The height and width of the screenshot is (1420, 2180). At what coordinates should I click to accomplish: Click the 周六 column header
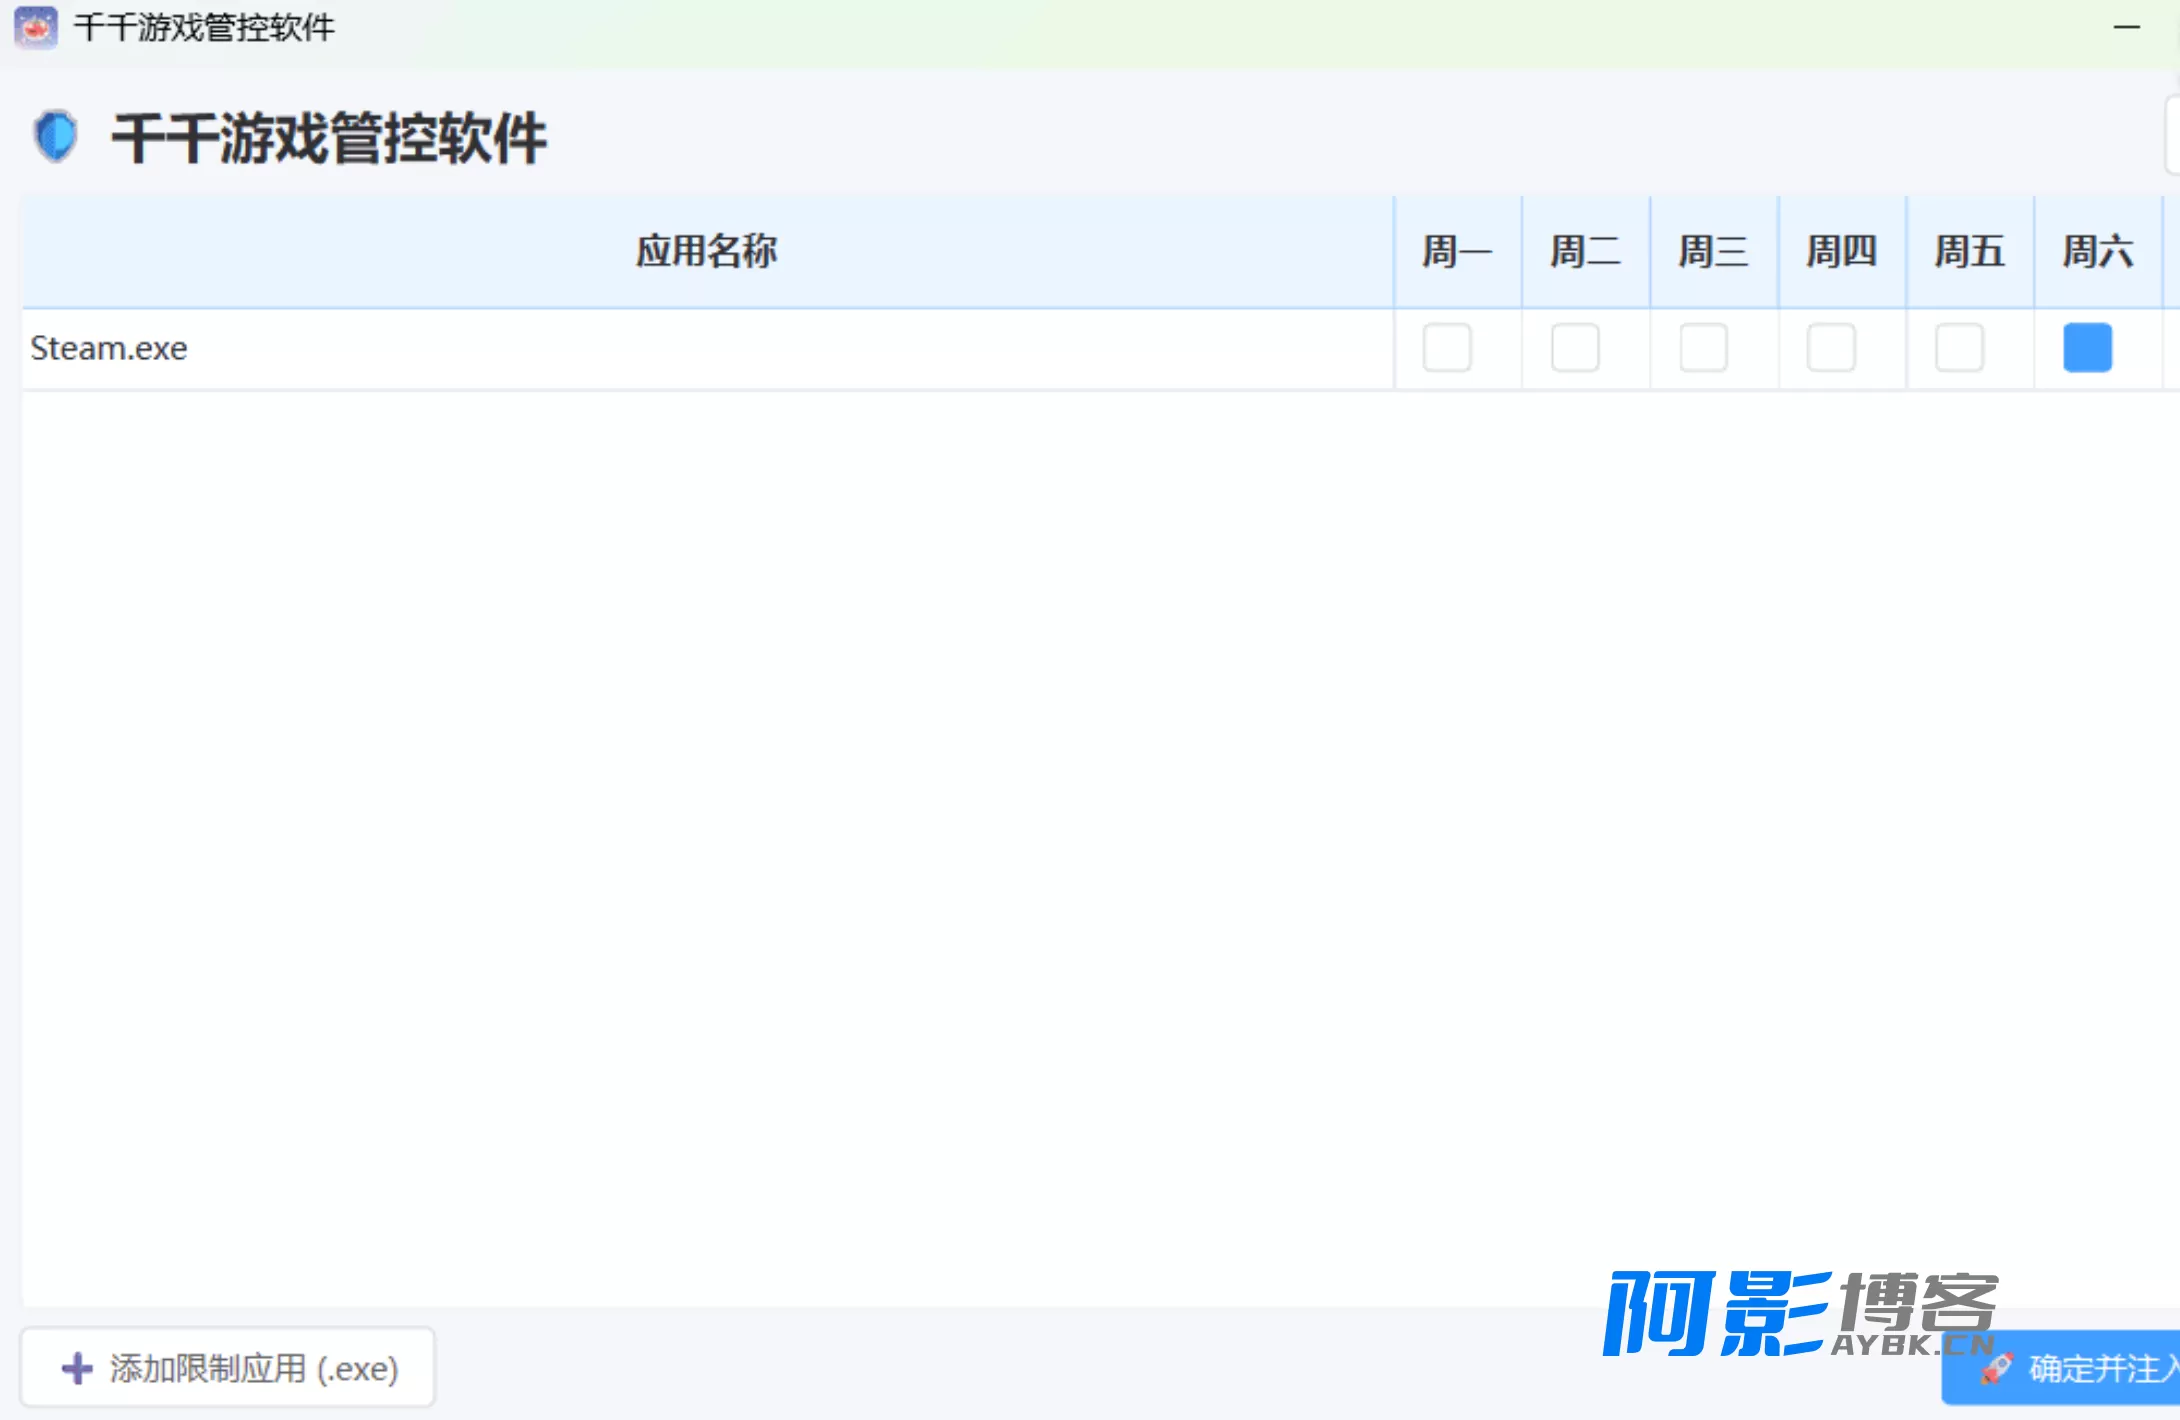point(2097,251)
